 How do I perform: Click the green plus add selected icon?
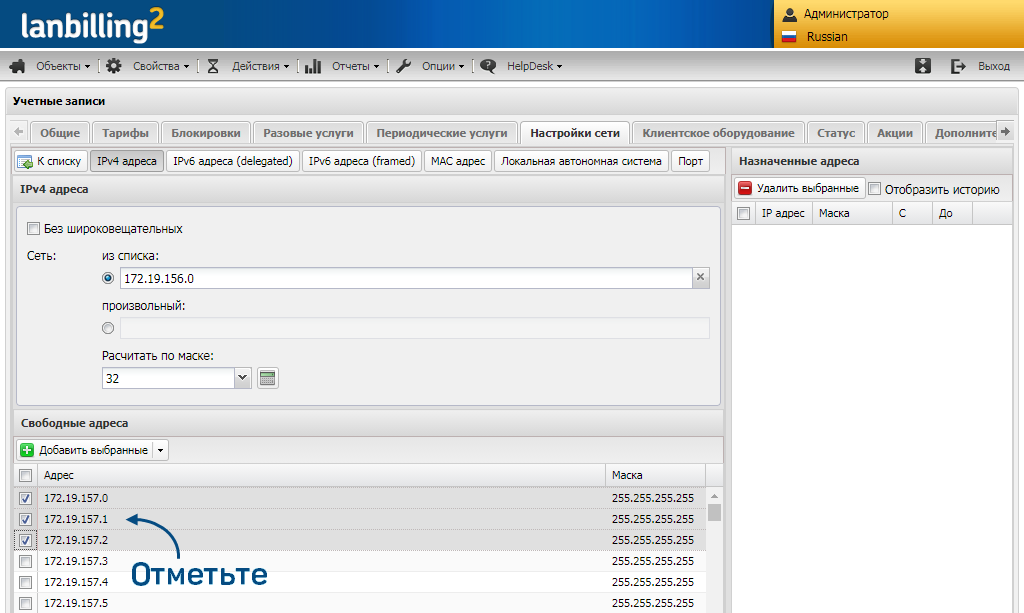[x=27, y=450]
